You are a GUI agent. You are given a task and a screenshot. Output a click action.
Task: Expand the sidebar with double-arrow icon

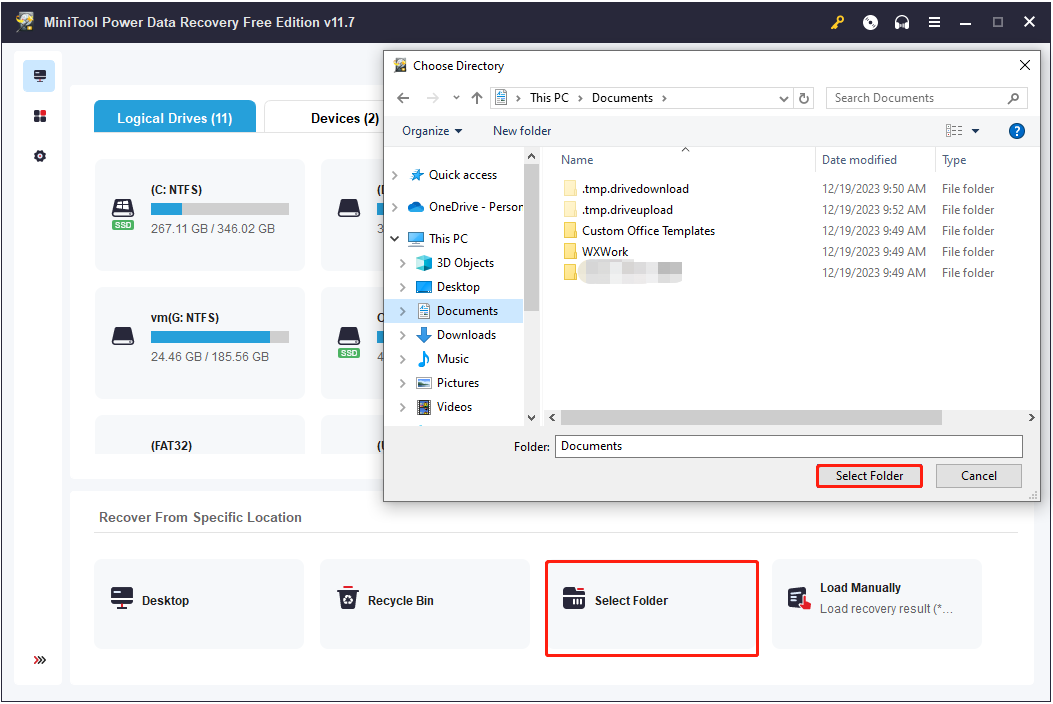point(40,660)
